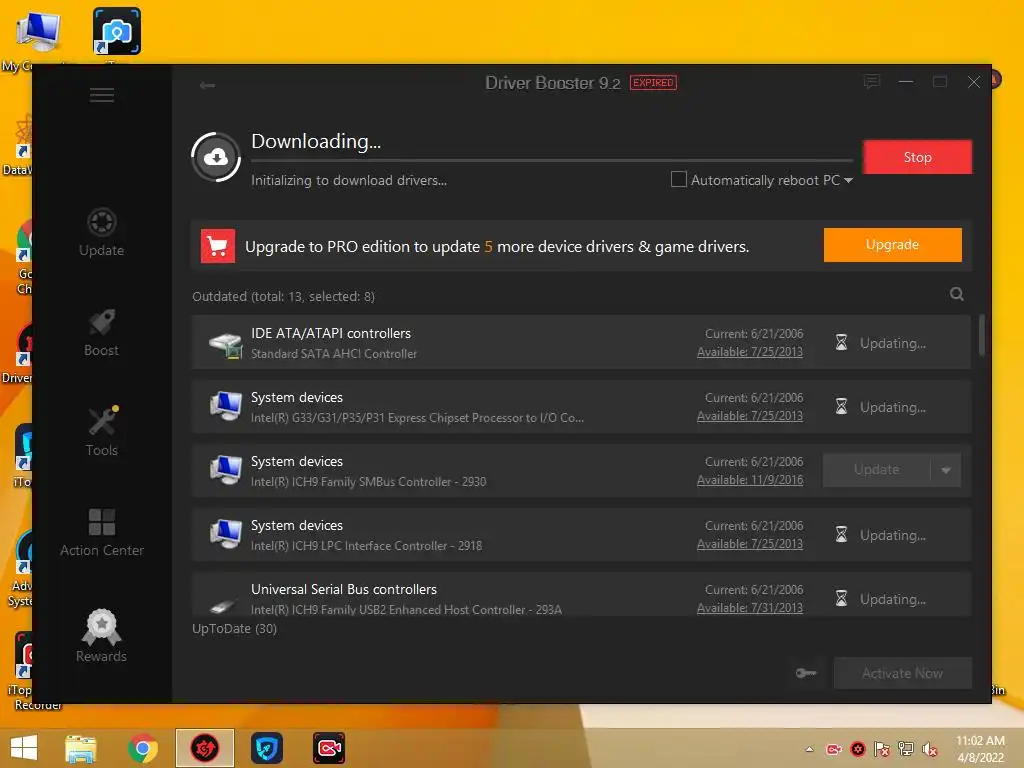This screenshot has height=768, width=1024.
Task: Click hourglass icon for SATA AHCI Controller
Action: [841, 343]
